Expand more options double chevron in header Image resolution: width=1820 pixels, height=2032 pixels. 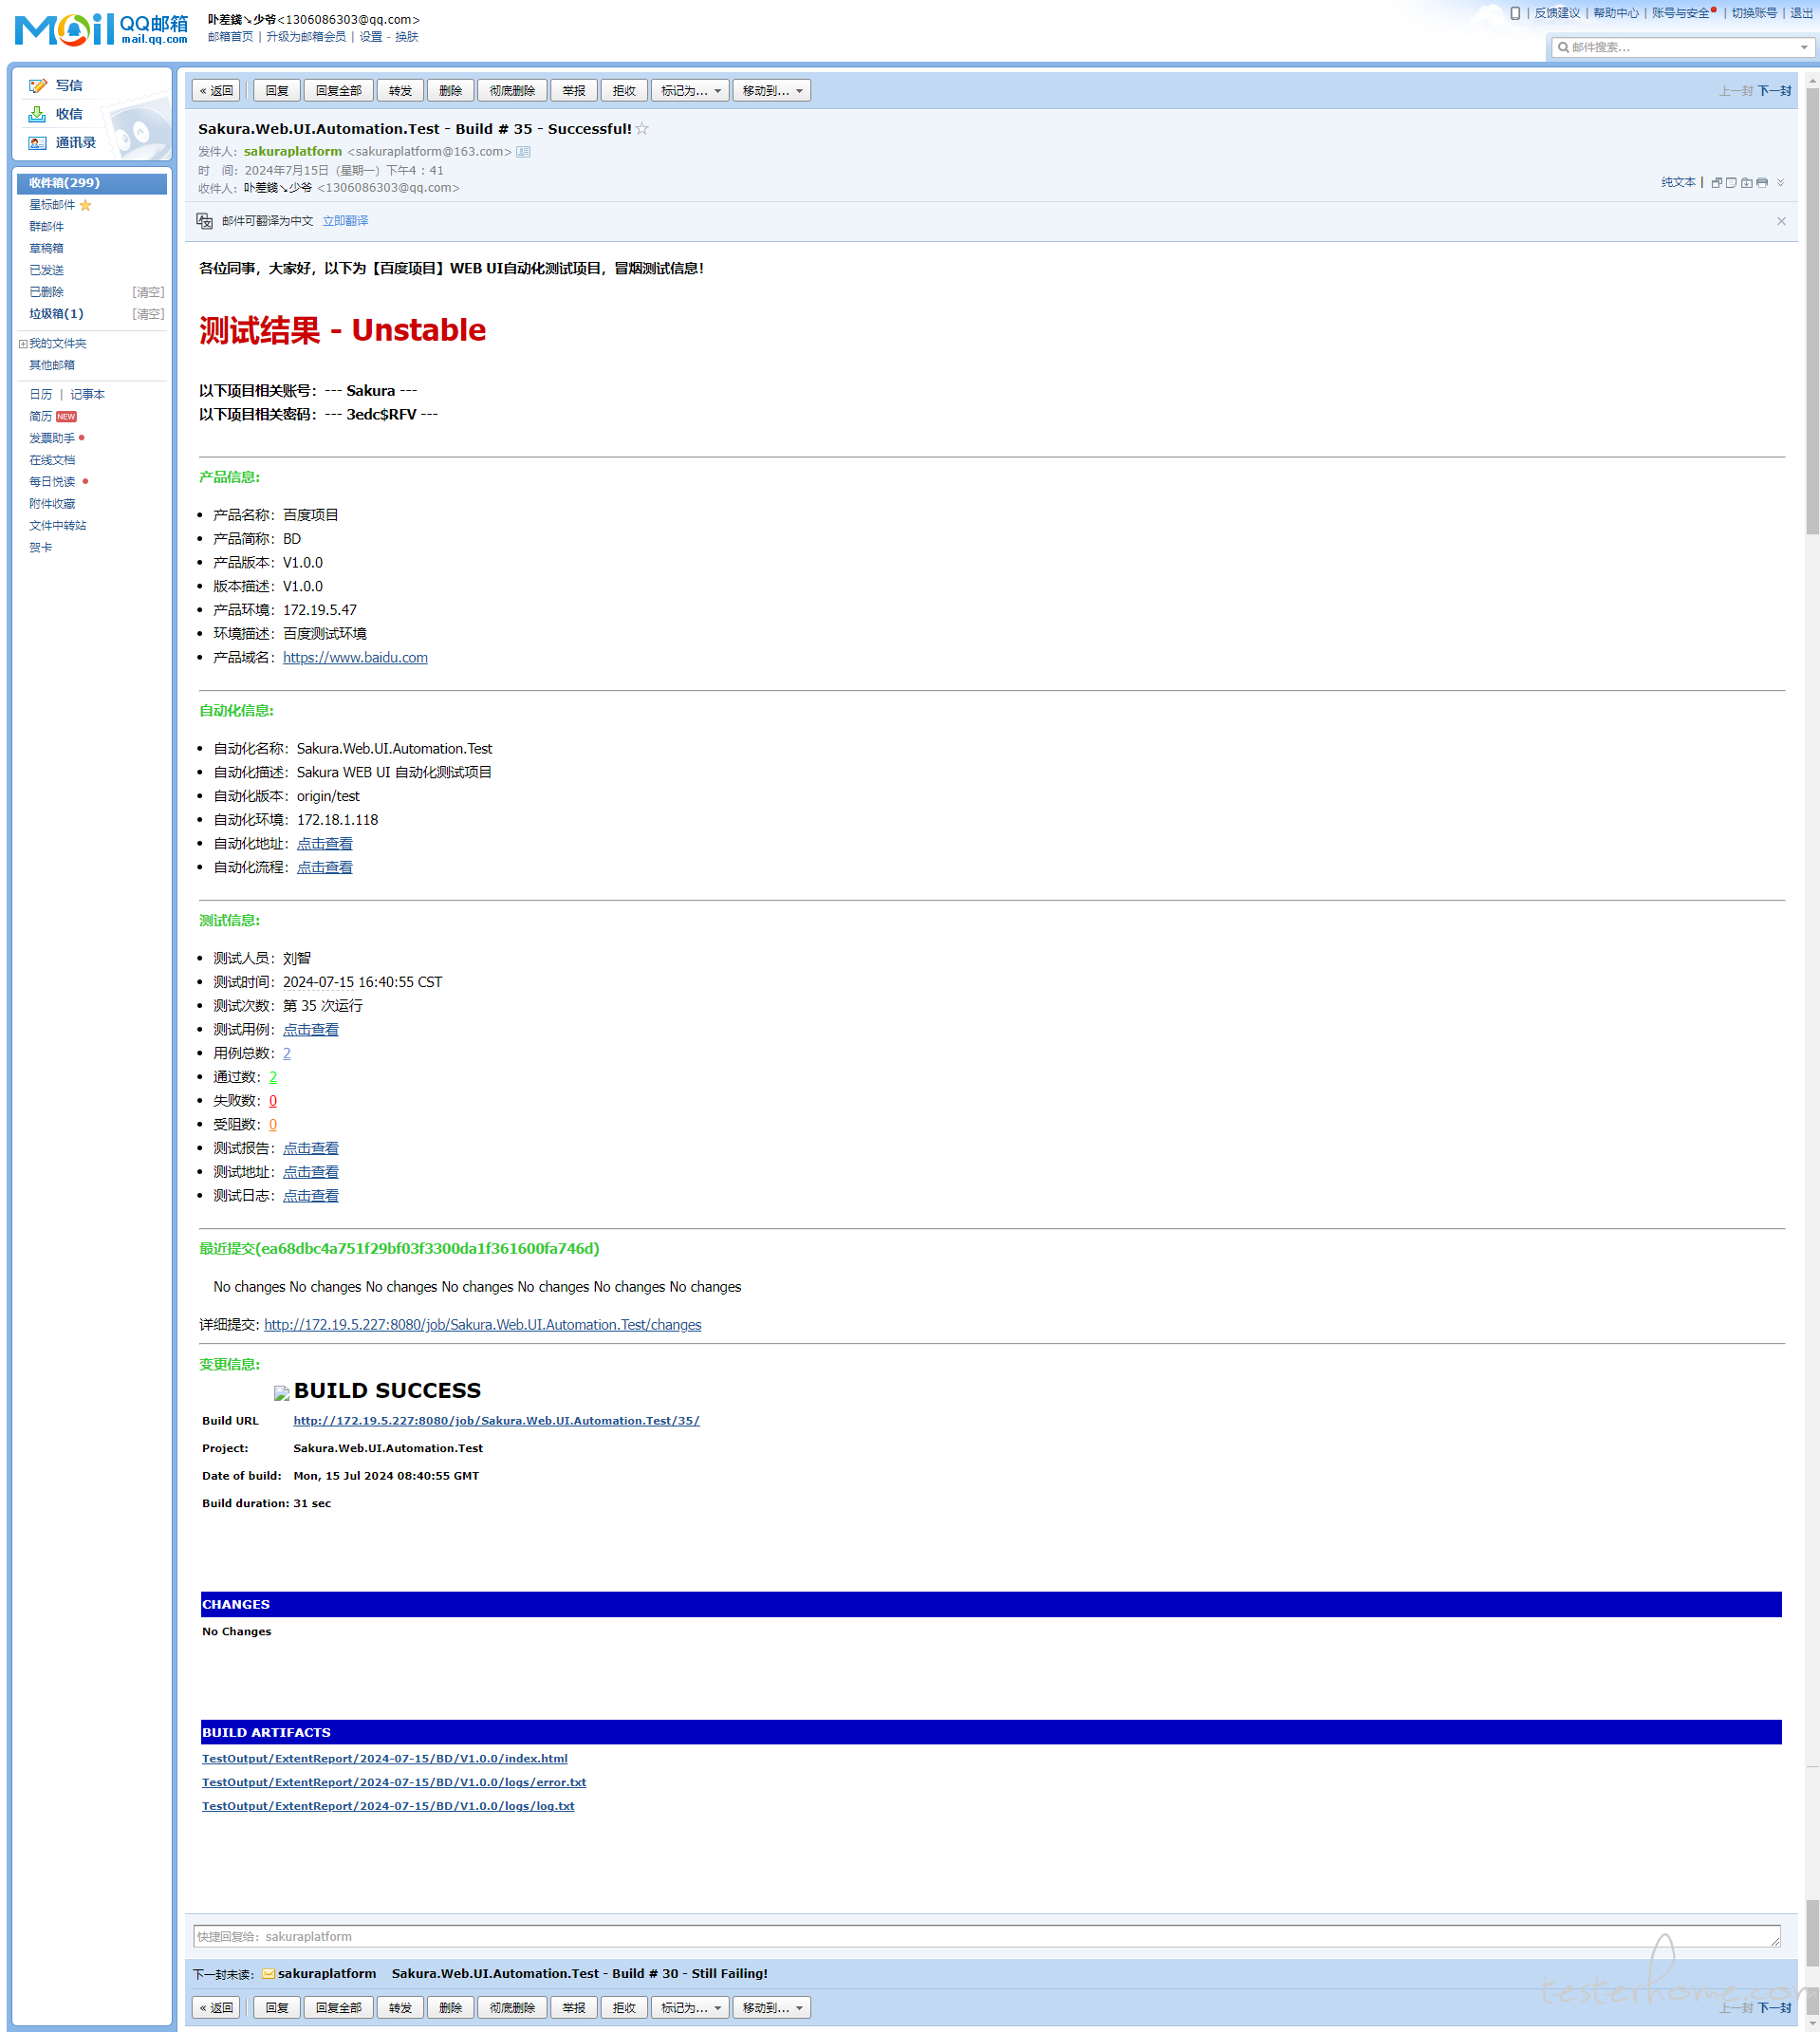[x=1780, y=183]
